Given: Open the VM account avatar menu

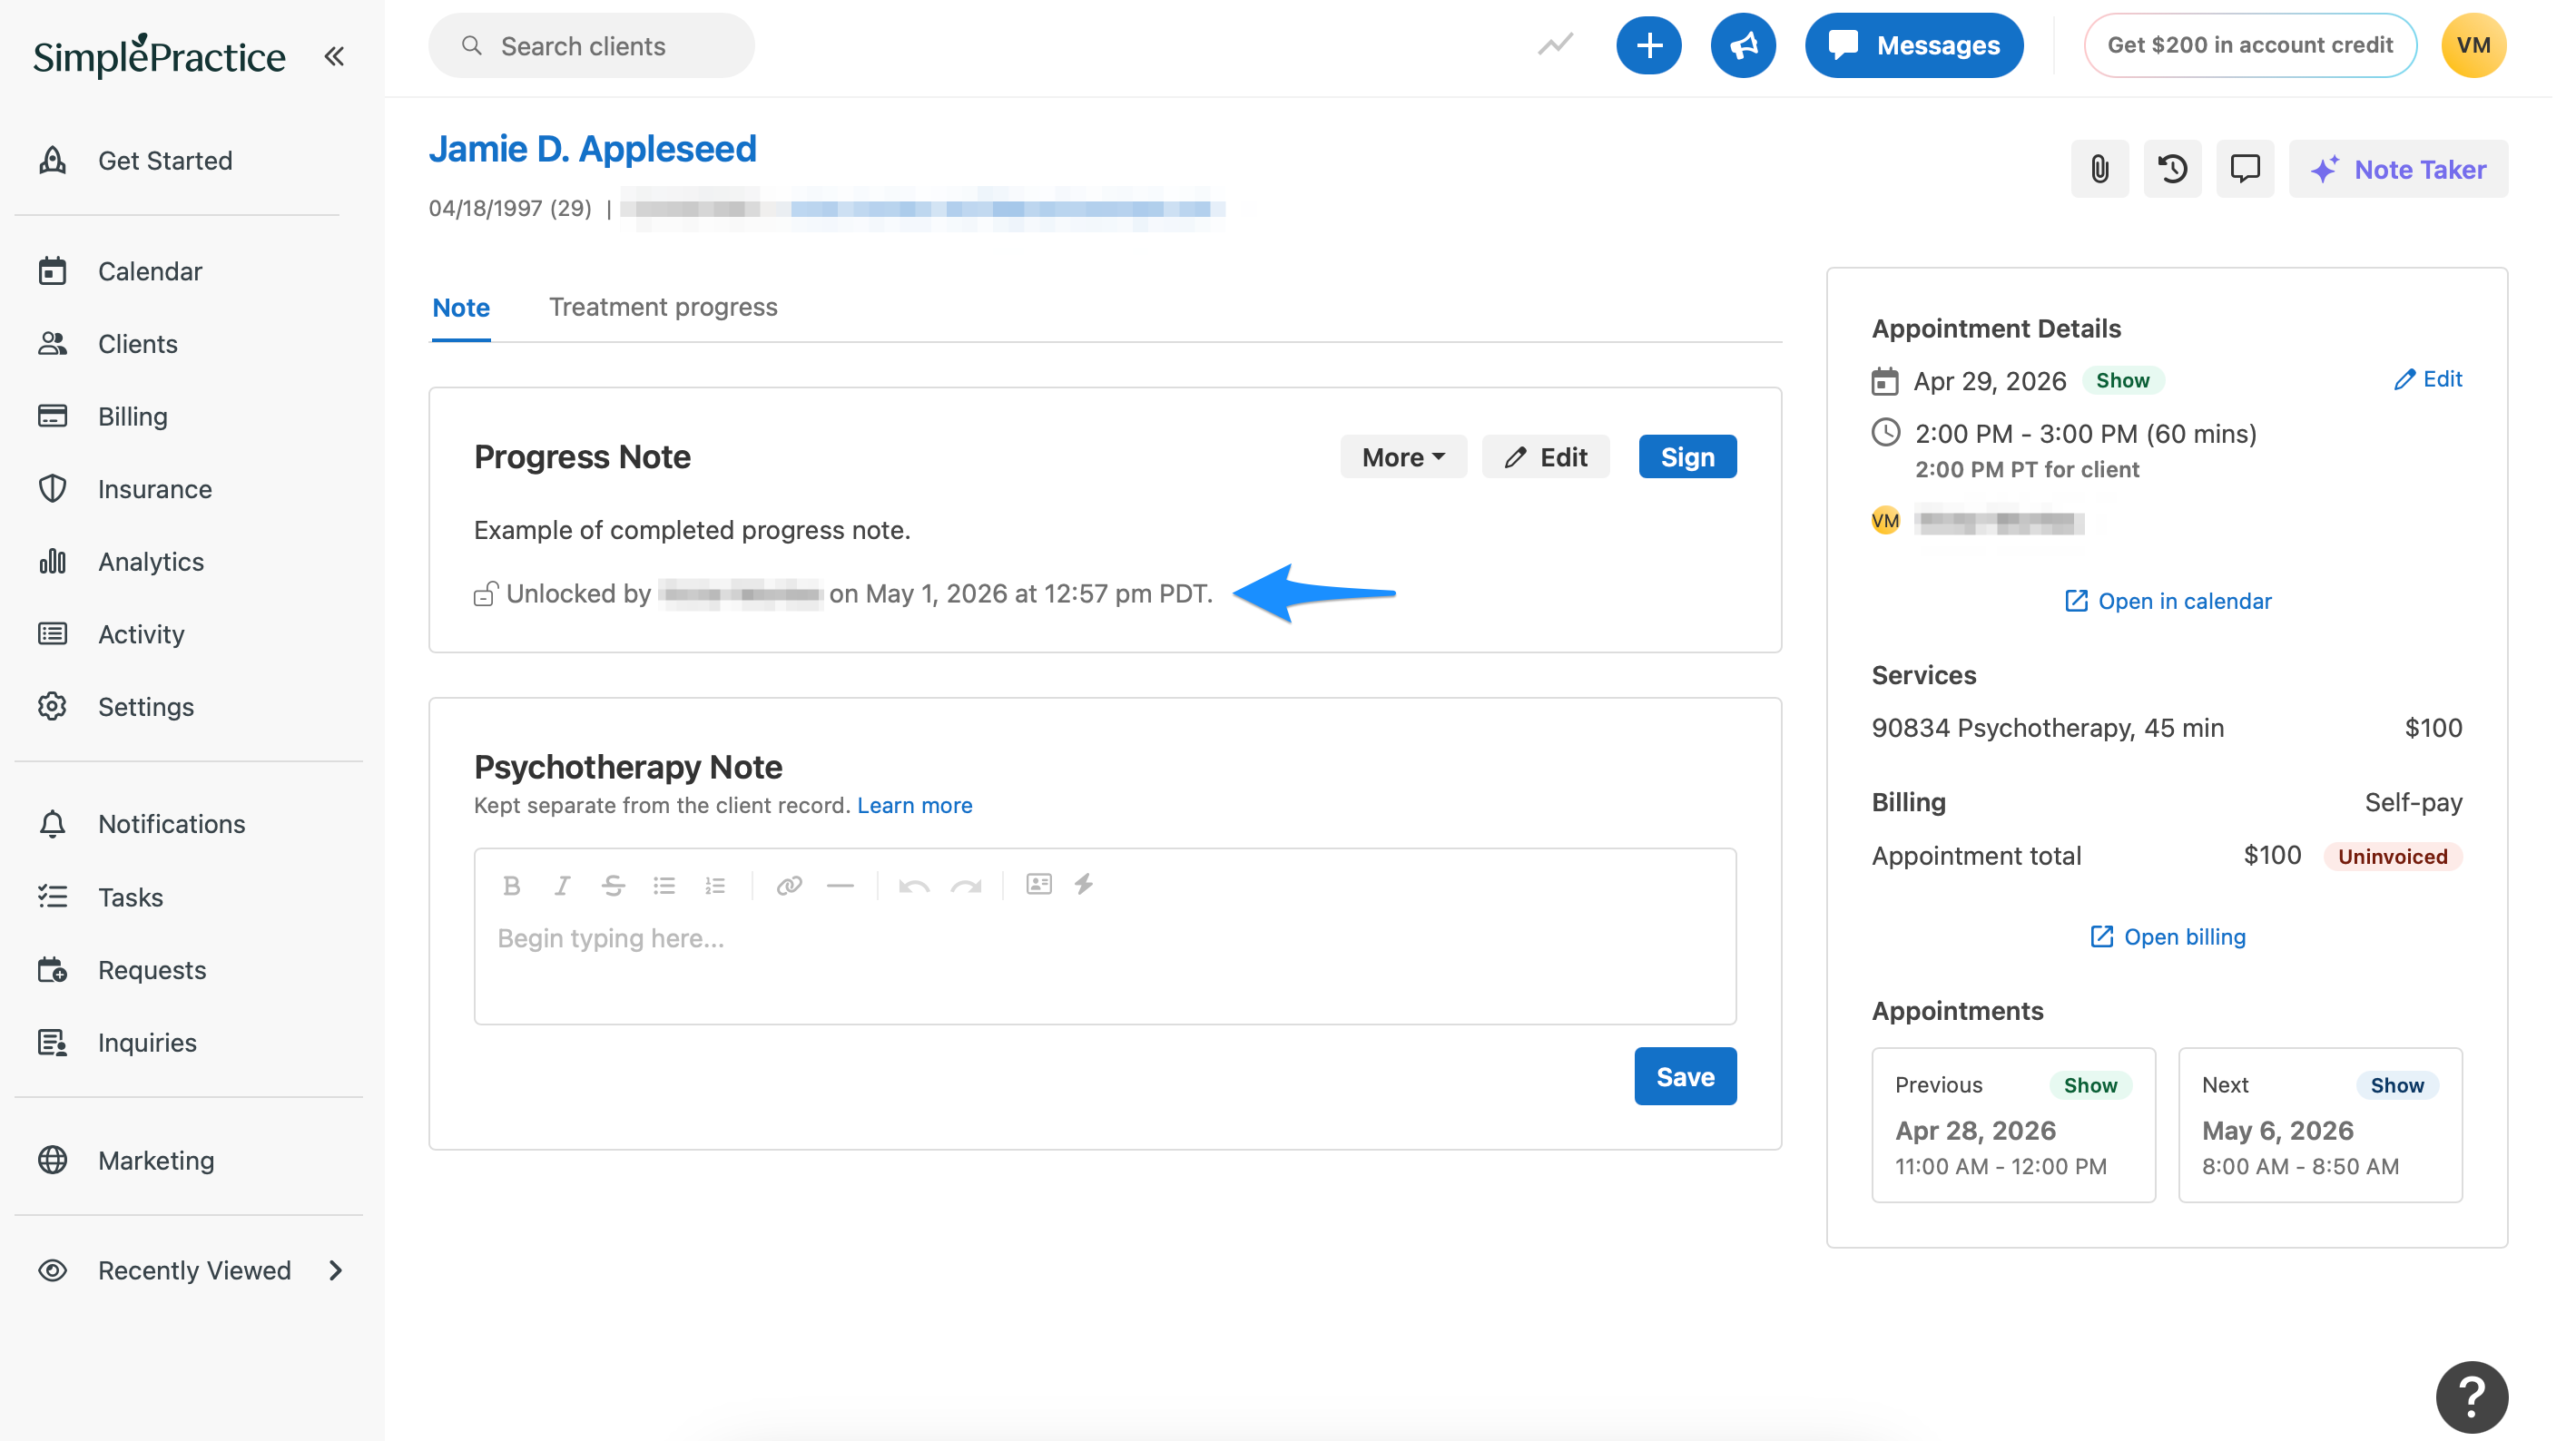Looking at the screenshot, I should point(2473,45).
